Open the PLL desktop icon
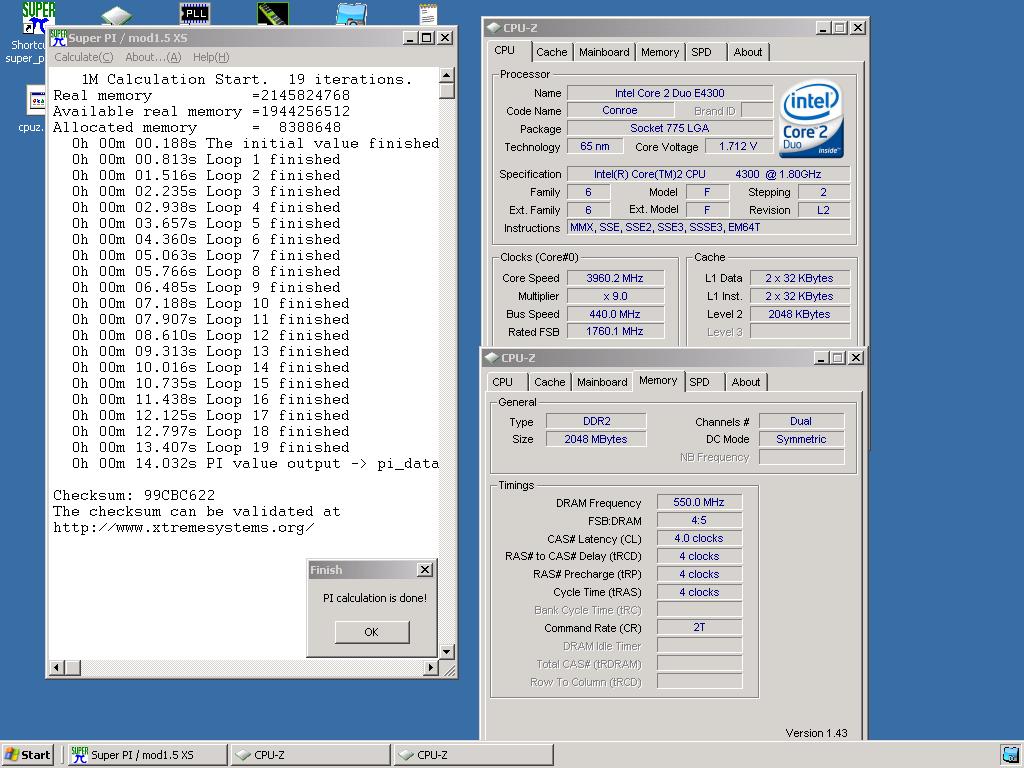The image size is (1024, 768). coord(195,13)
